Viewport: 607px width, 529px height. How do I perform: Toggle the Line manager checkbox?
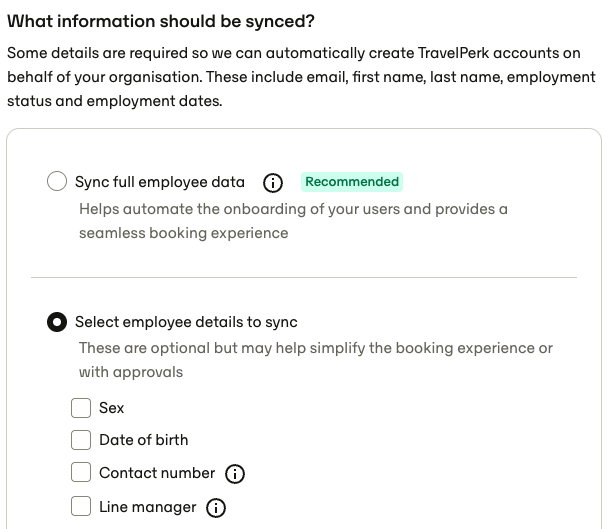coord(81,506)
